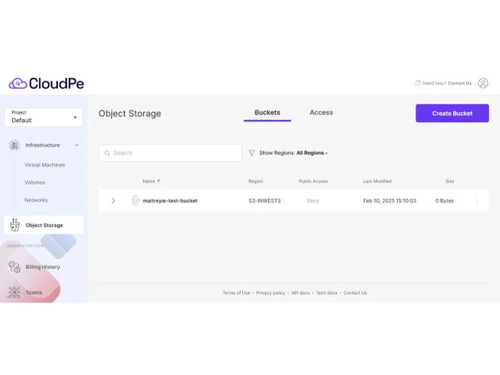Open Networks in the sidebar

36,200
